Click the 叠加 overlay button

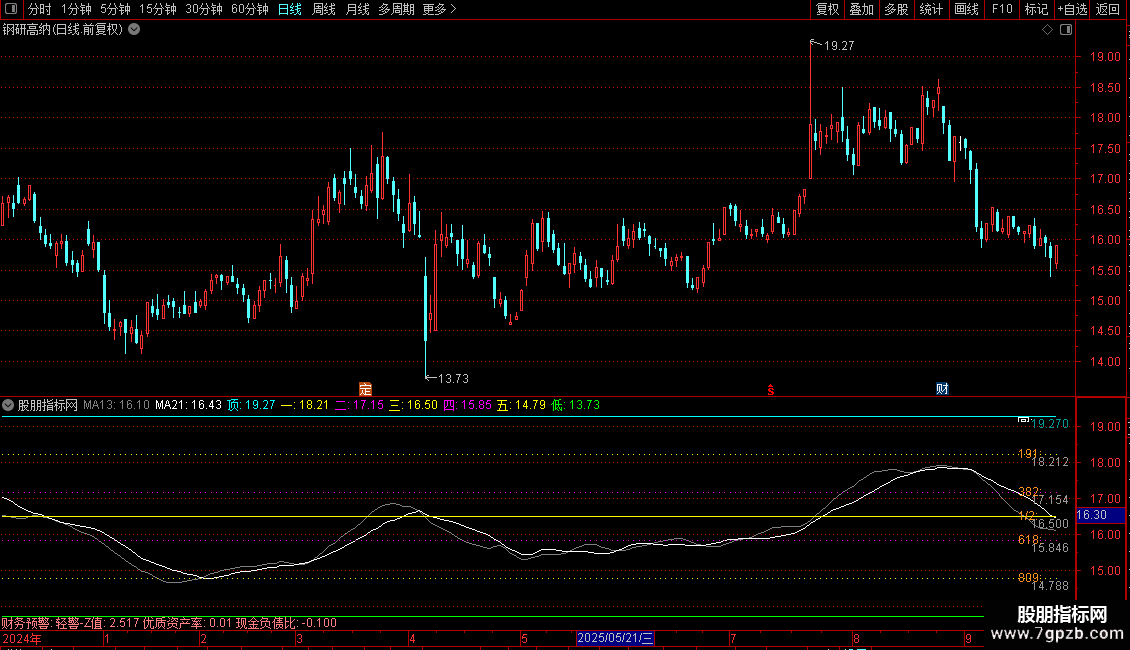[862, 9]
